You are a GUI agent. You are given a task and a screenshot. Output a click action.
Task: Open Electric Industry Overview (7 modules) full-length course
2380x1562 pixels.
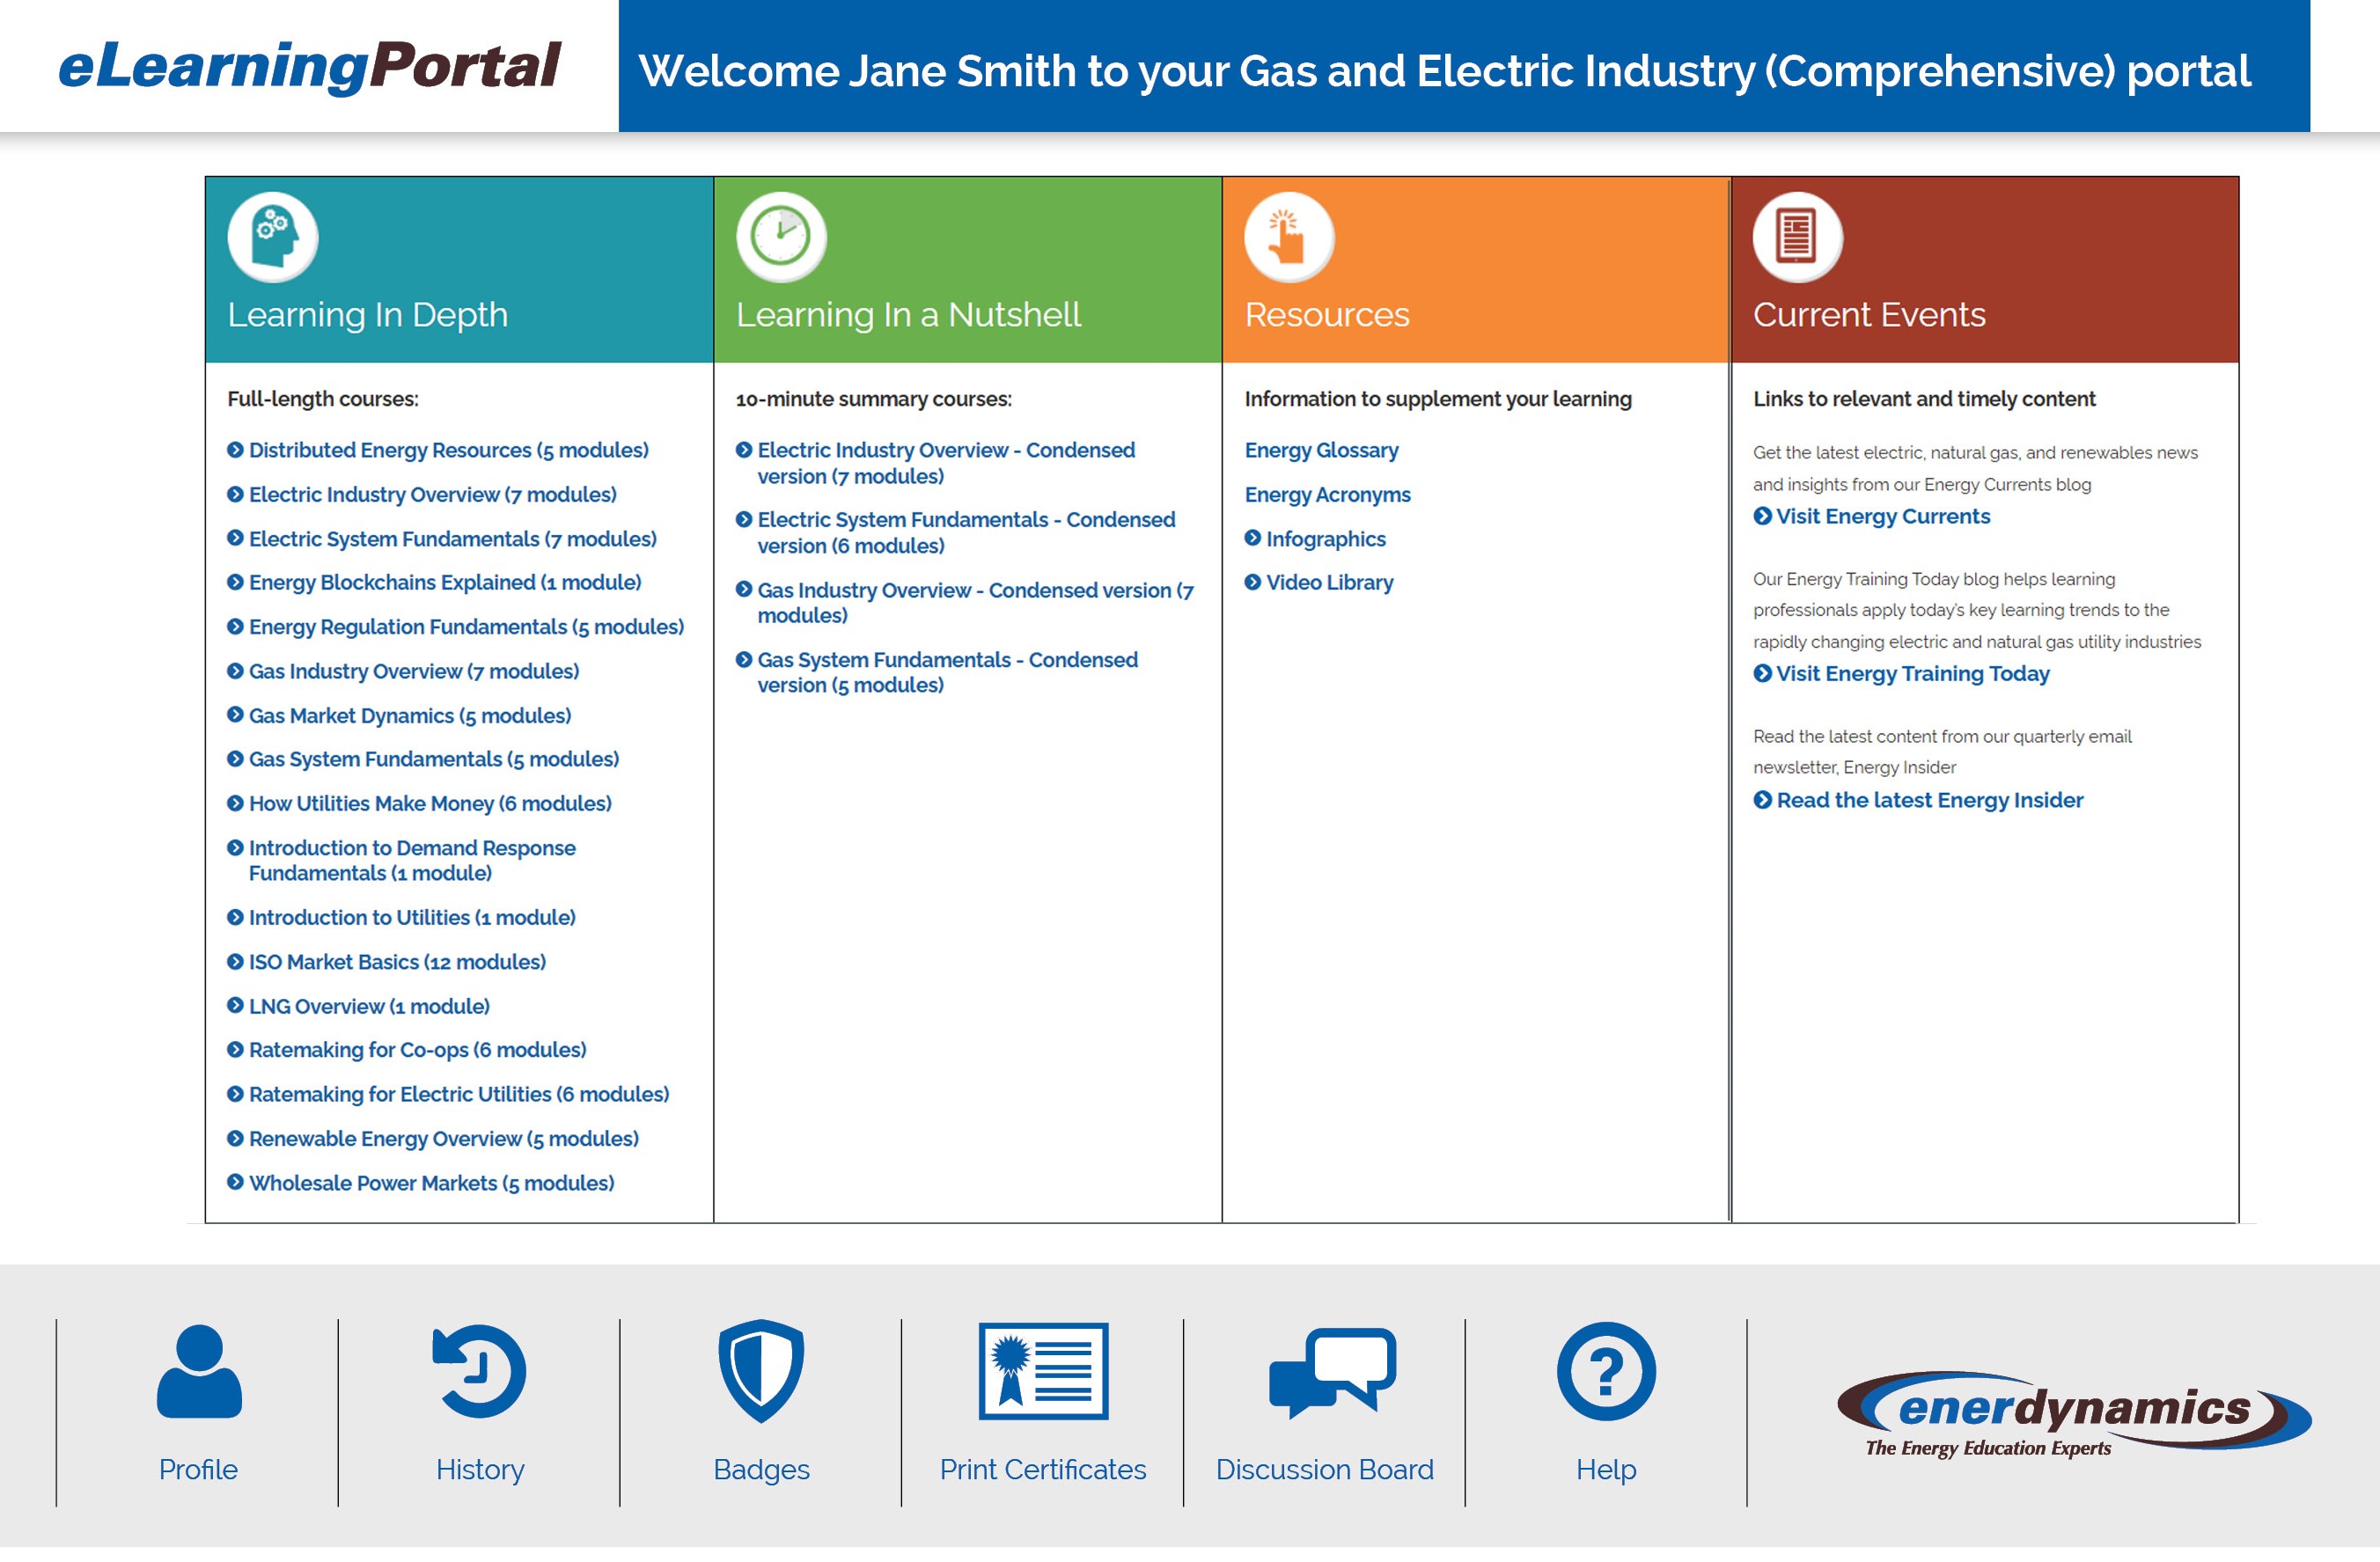433,495
